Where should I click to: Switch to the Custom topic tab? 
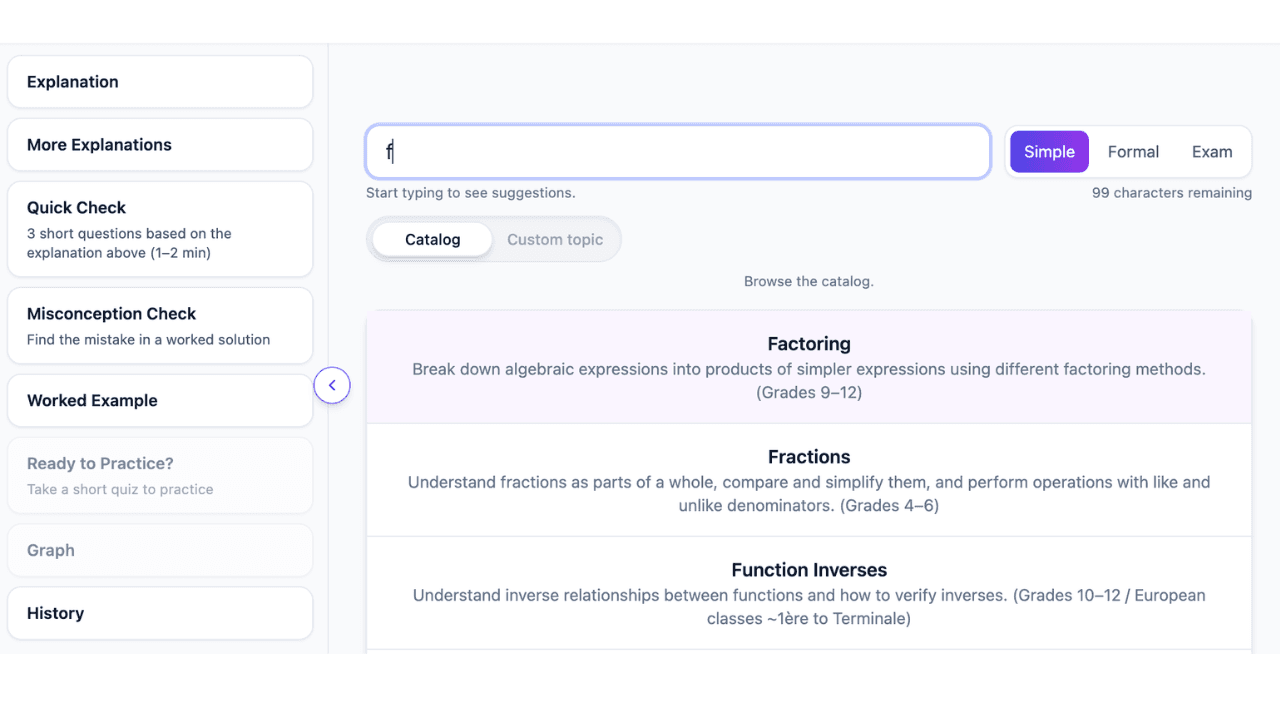click(x=555, y=240)
